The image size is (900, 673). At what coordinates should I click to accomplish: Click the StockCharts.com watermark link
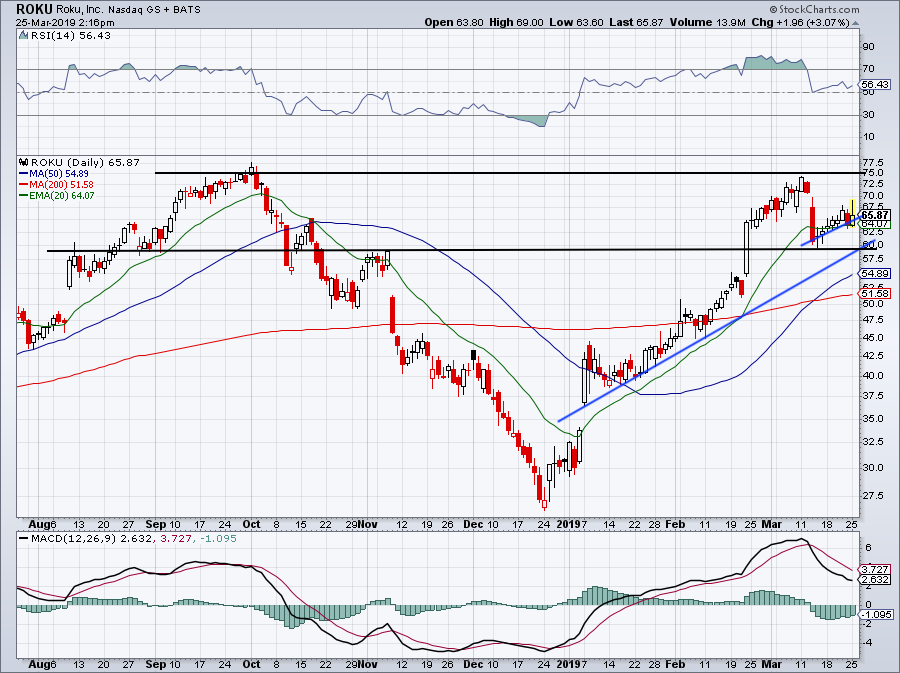coord(813,9)
